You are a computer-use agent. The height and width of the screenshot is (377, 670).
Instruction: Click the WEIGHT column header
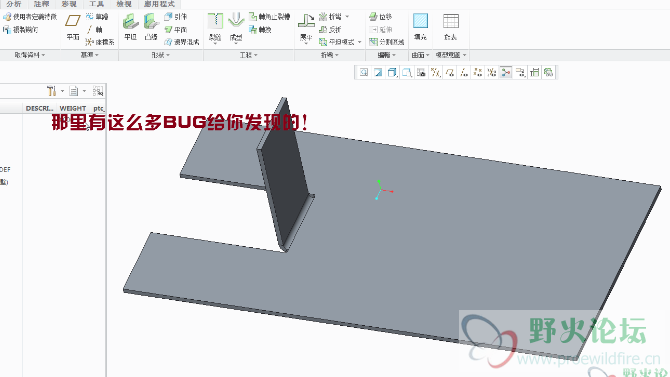[73, 108]
